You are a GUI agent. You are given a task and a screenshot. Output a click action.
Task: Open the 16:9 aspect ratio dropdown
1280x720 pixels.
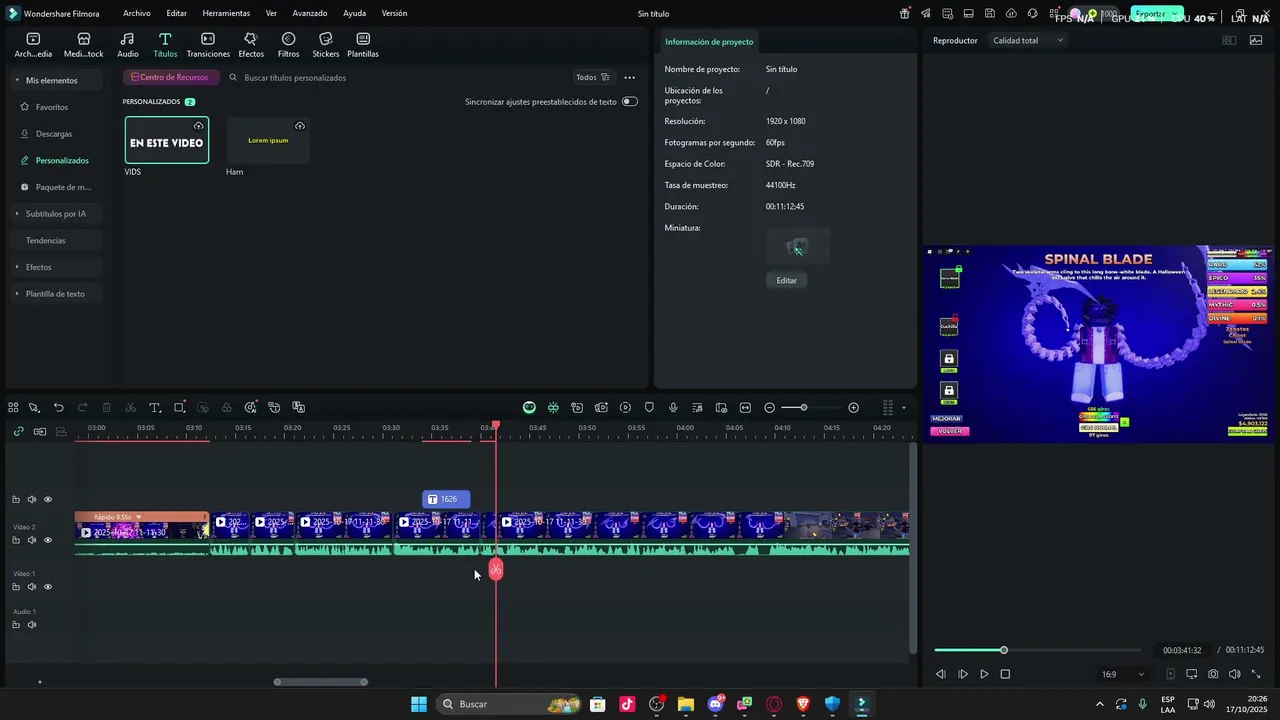[x=1122, y=674]
